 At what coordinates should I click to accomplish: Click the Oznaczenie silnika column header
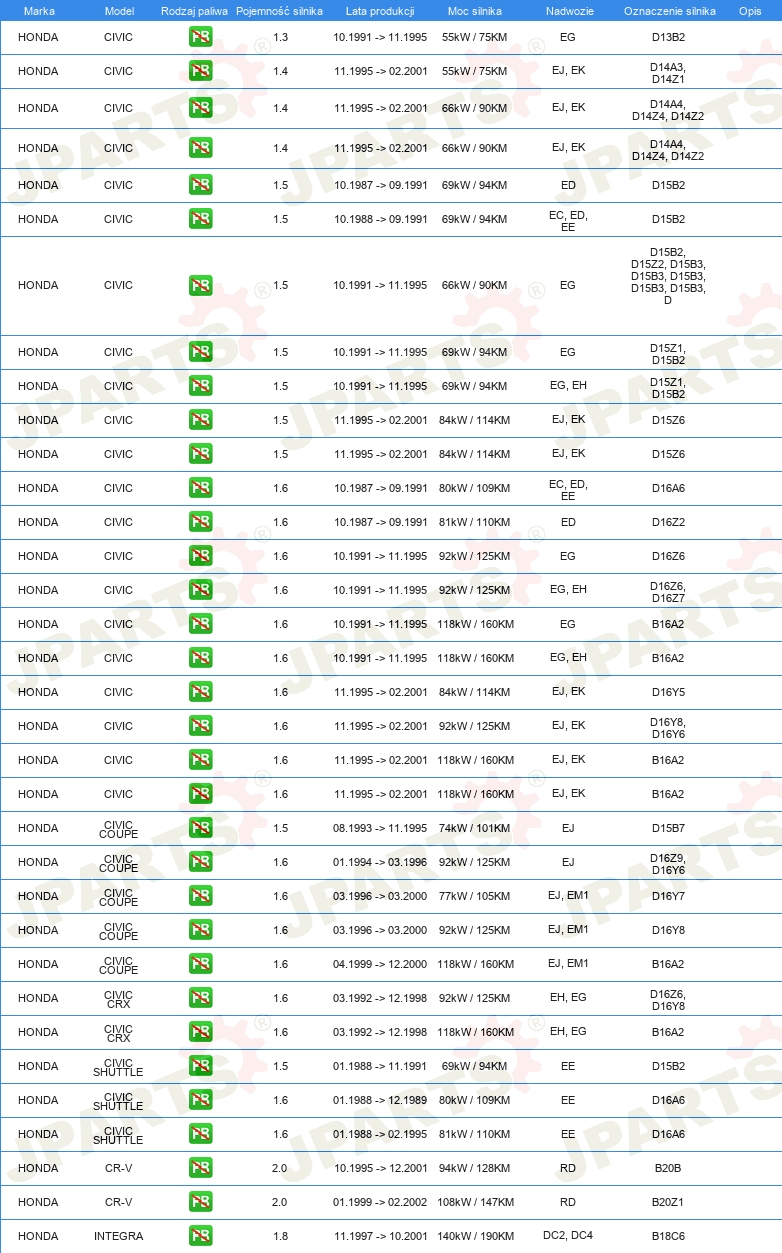click(669, 11)
